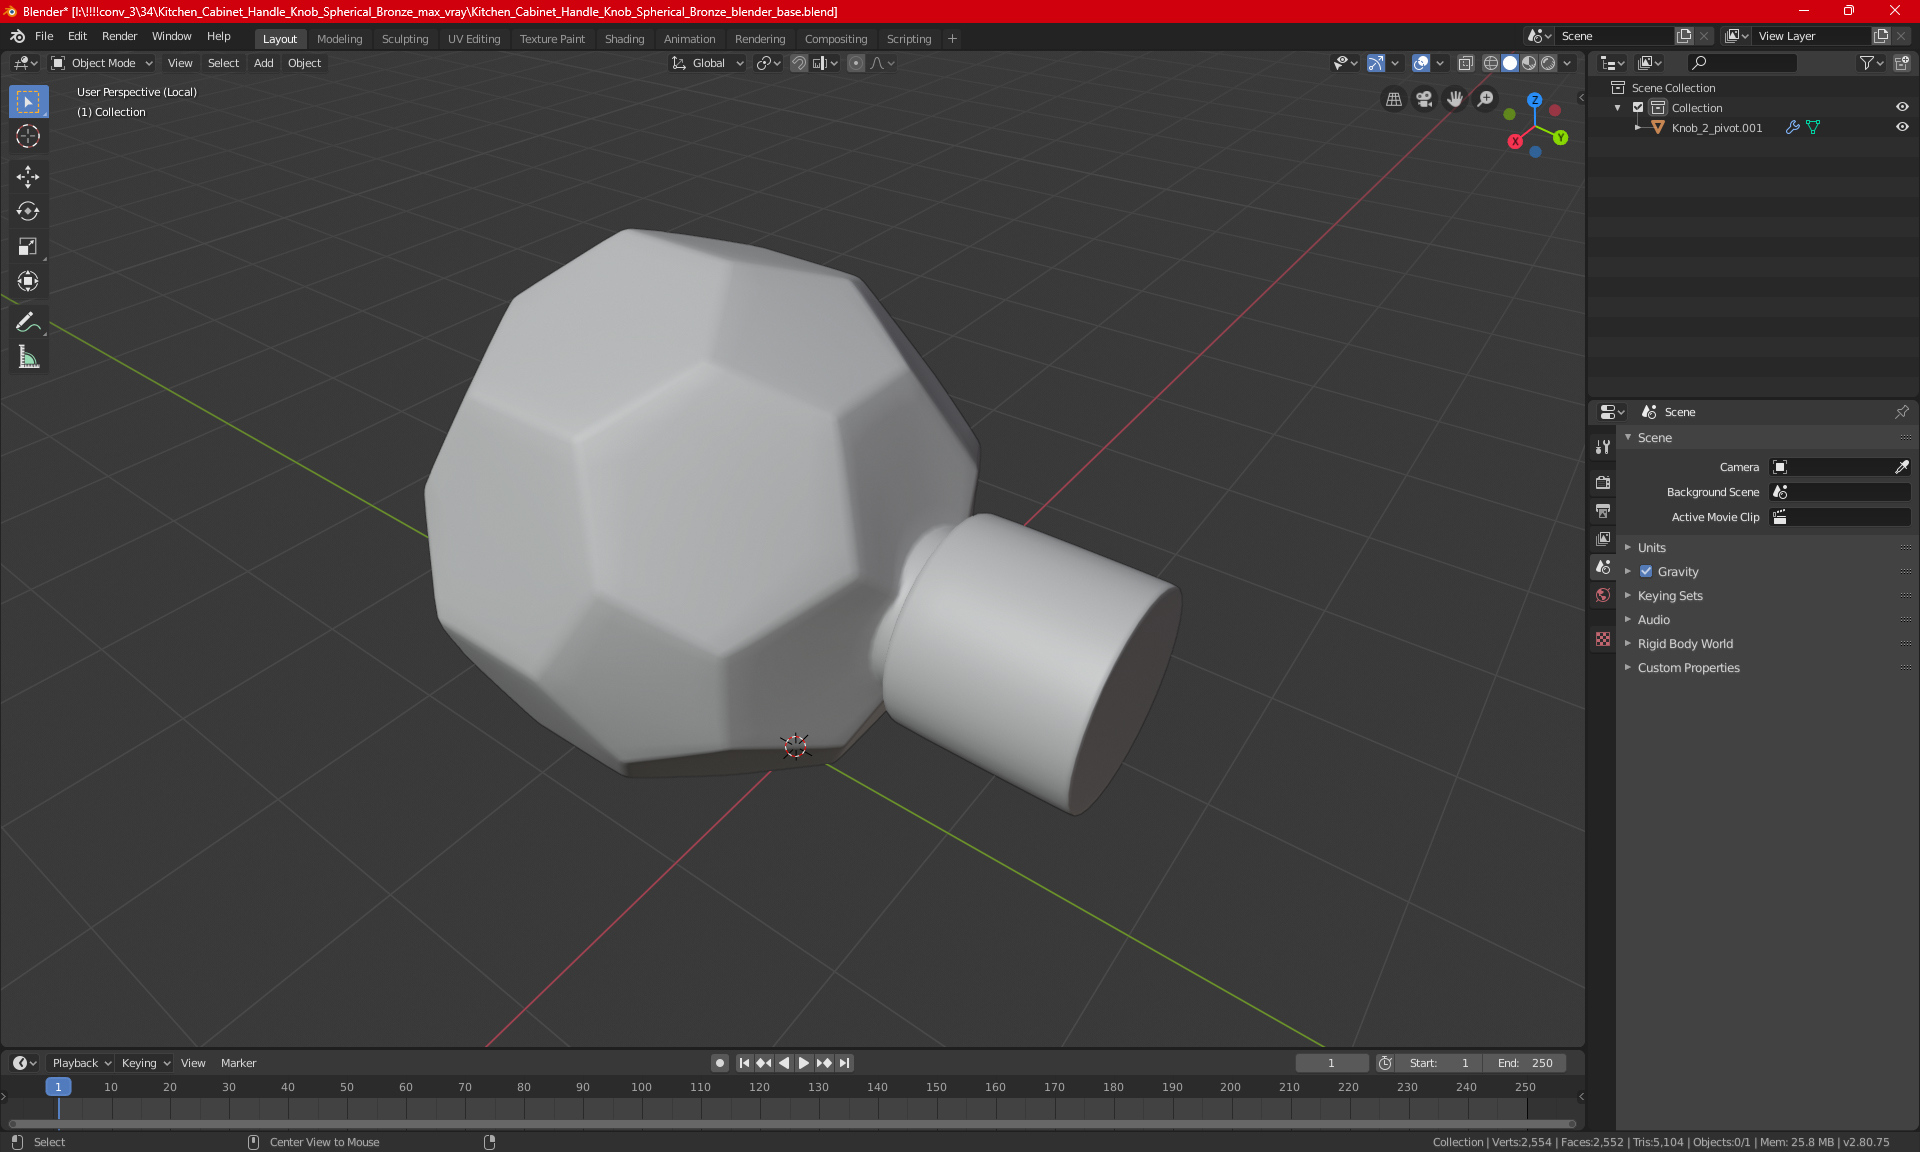The height and width of the screenshot is (1152, 1920).
Task: Open the Add menu in viewport header
Action: pos(263,63)
